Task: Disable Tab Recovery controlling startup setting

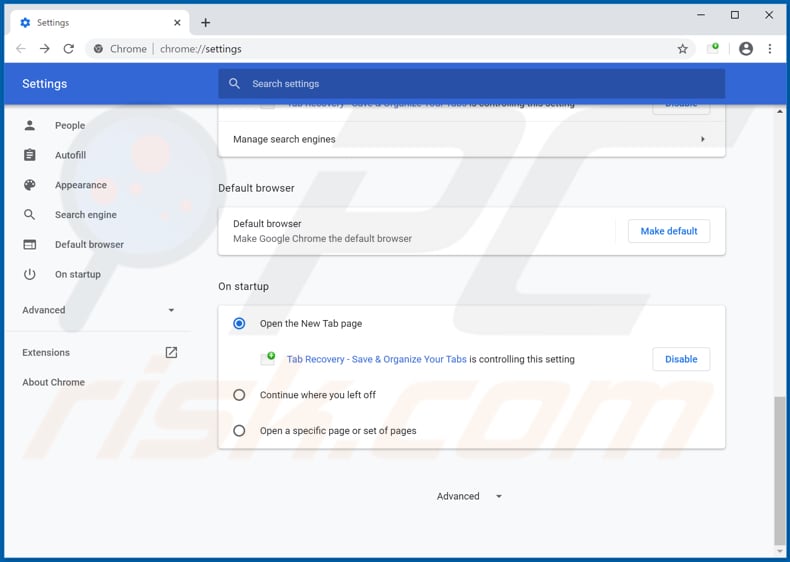Action: [681, 359]
